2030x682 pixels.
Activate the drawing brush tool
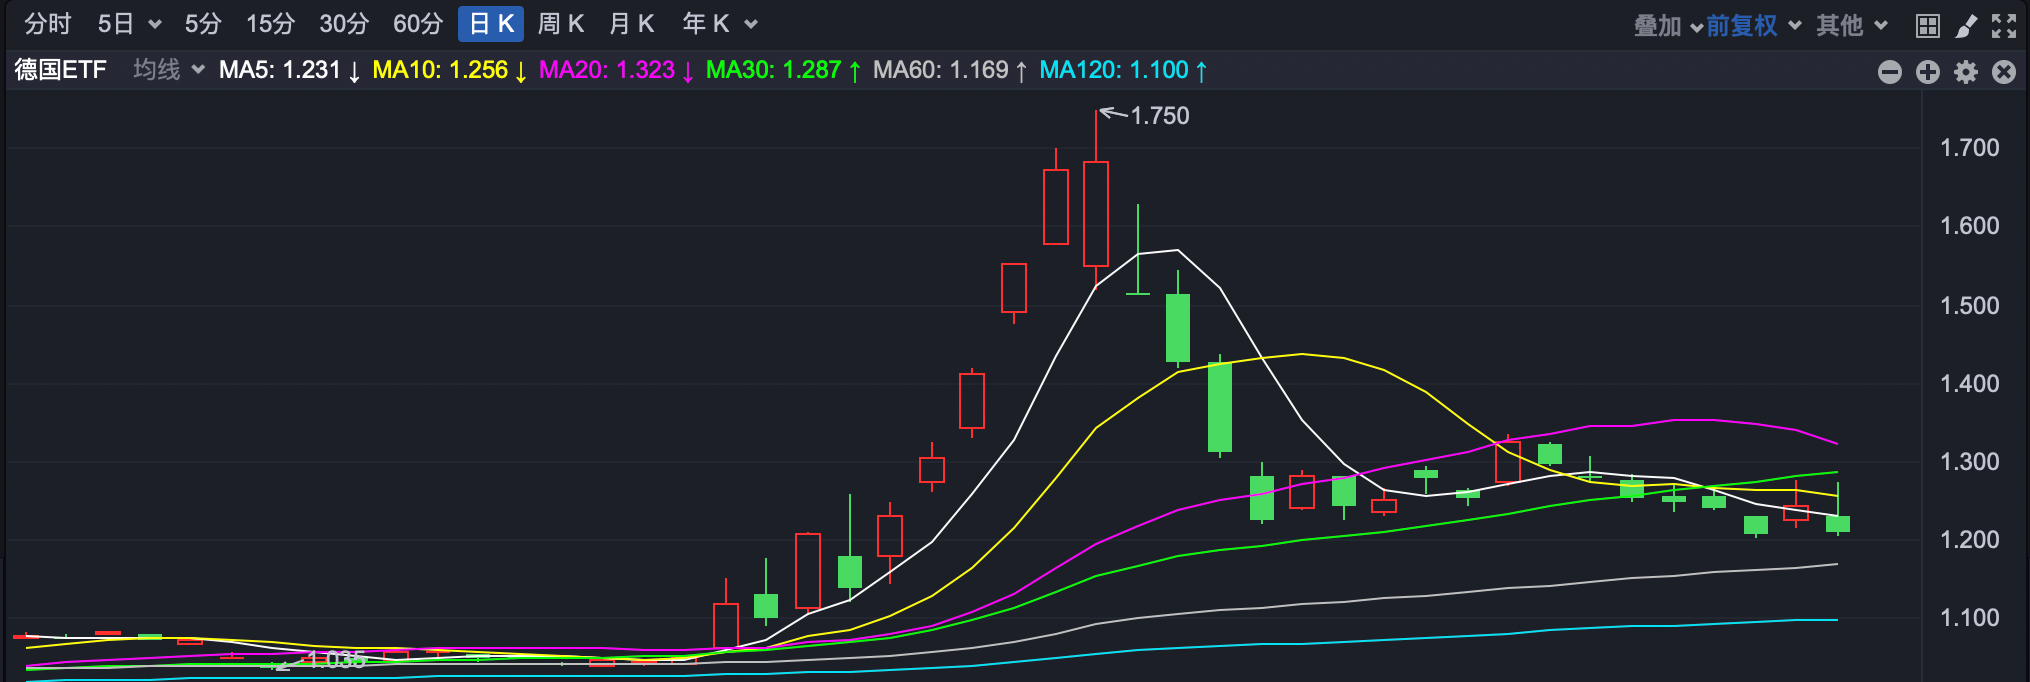click(1966, 26)
